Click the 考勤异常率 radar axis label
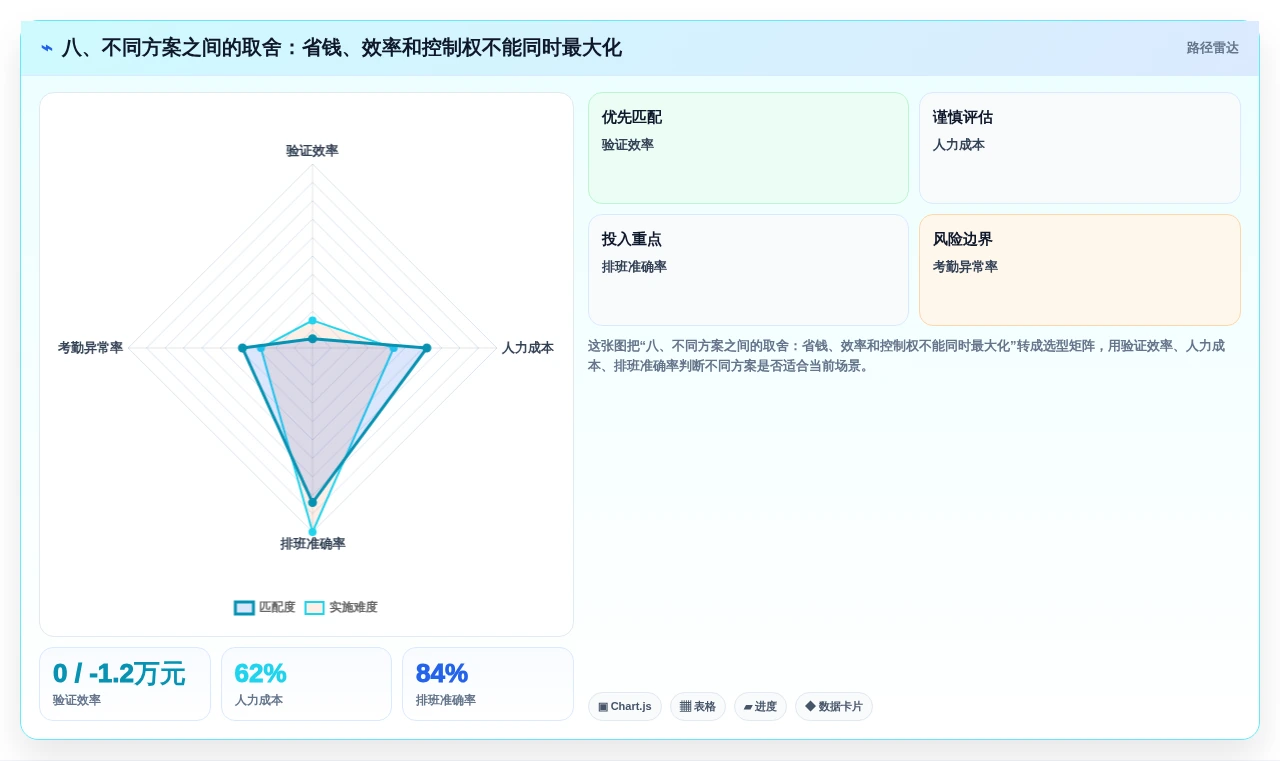The width and height of the screenshot is (1280, 761). 90,348
